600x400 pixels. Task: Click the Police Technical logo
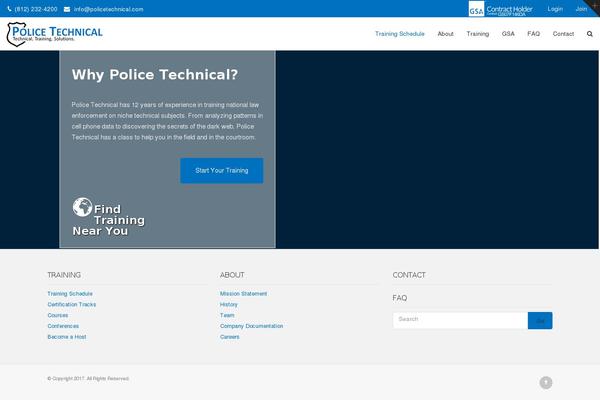[55, 34]
